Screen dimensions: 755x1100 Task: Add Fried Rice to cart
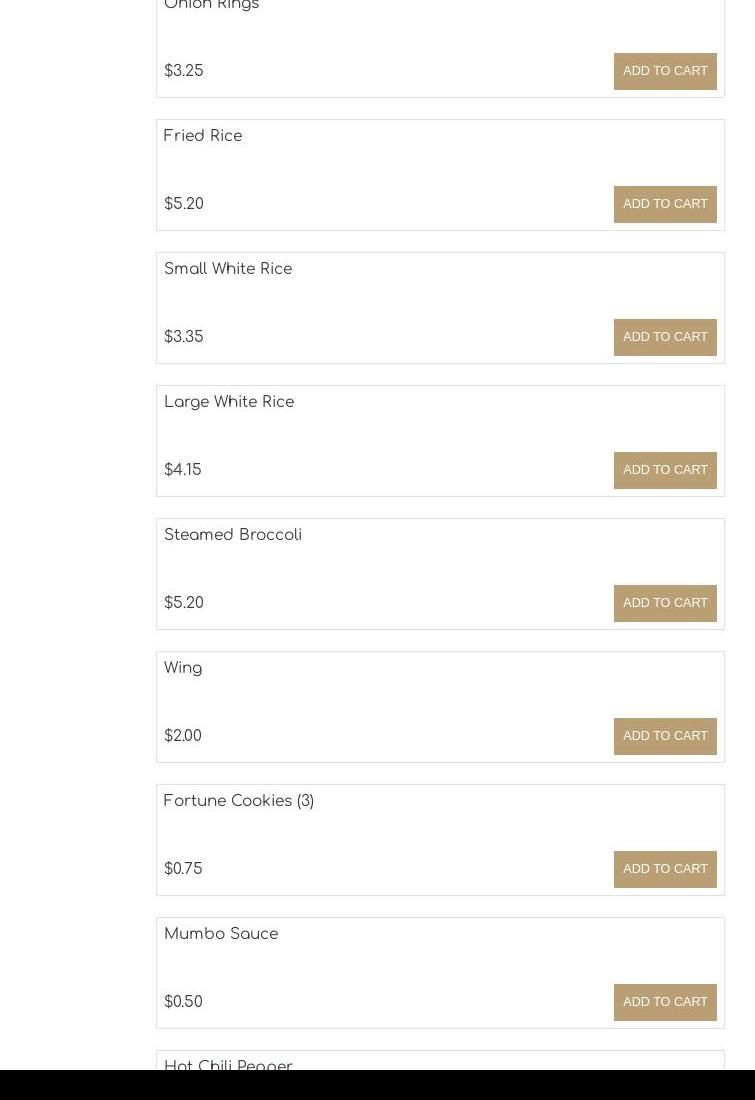click(x=665, y=204)
